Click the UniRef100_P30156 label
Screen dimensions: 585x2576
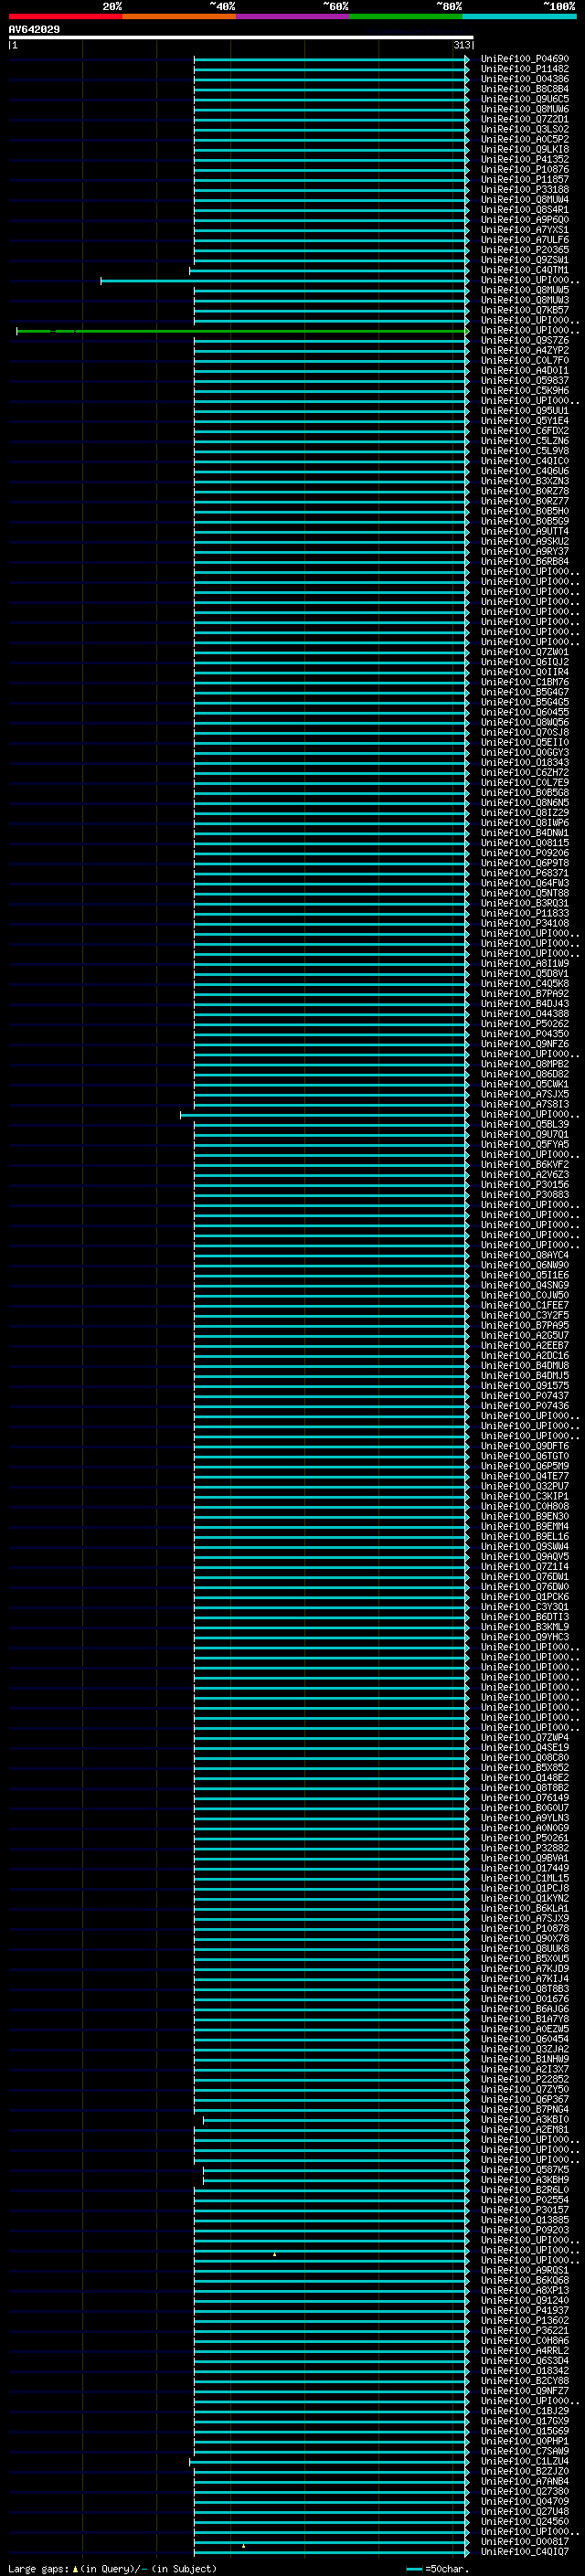click(524, 1184)
